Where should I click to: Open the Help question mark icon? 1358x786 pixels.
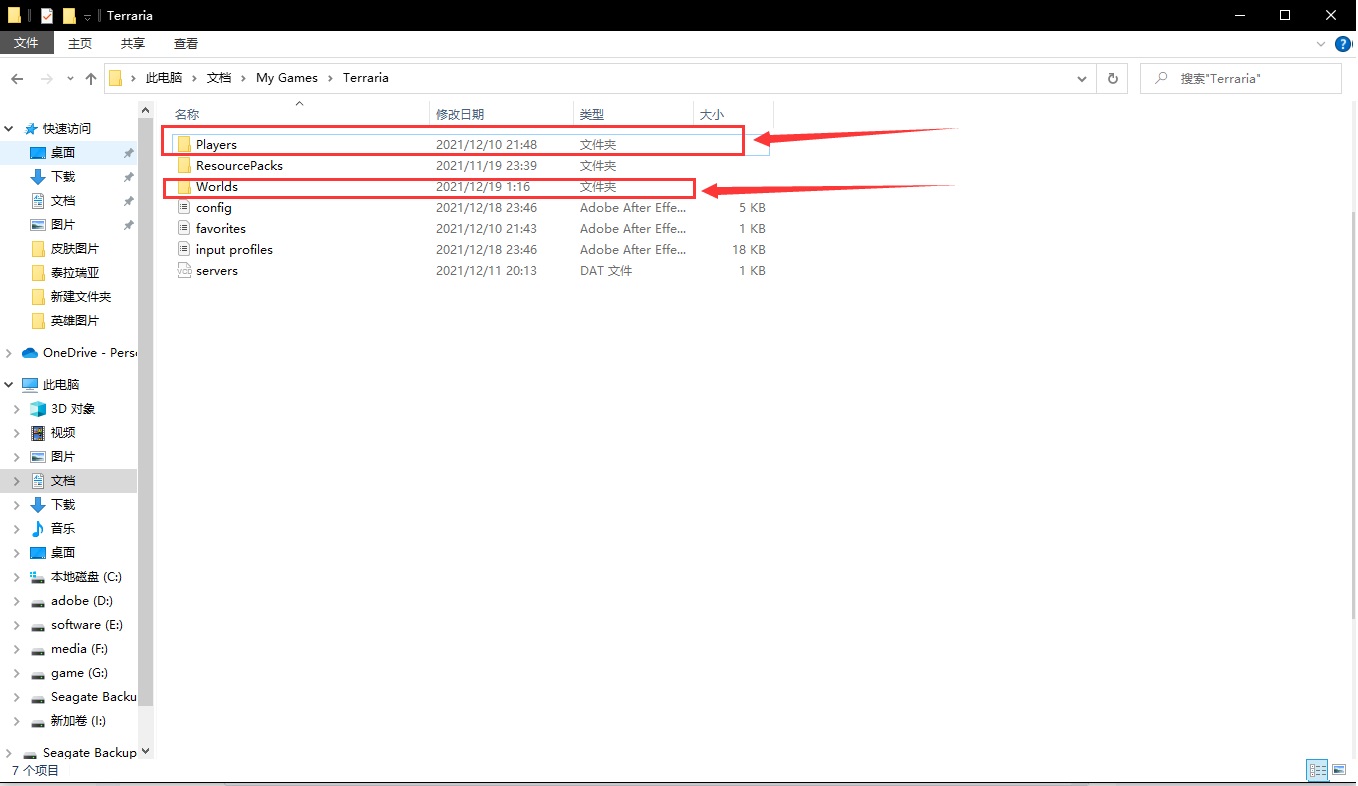point(1345,44)
